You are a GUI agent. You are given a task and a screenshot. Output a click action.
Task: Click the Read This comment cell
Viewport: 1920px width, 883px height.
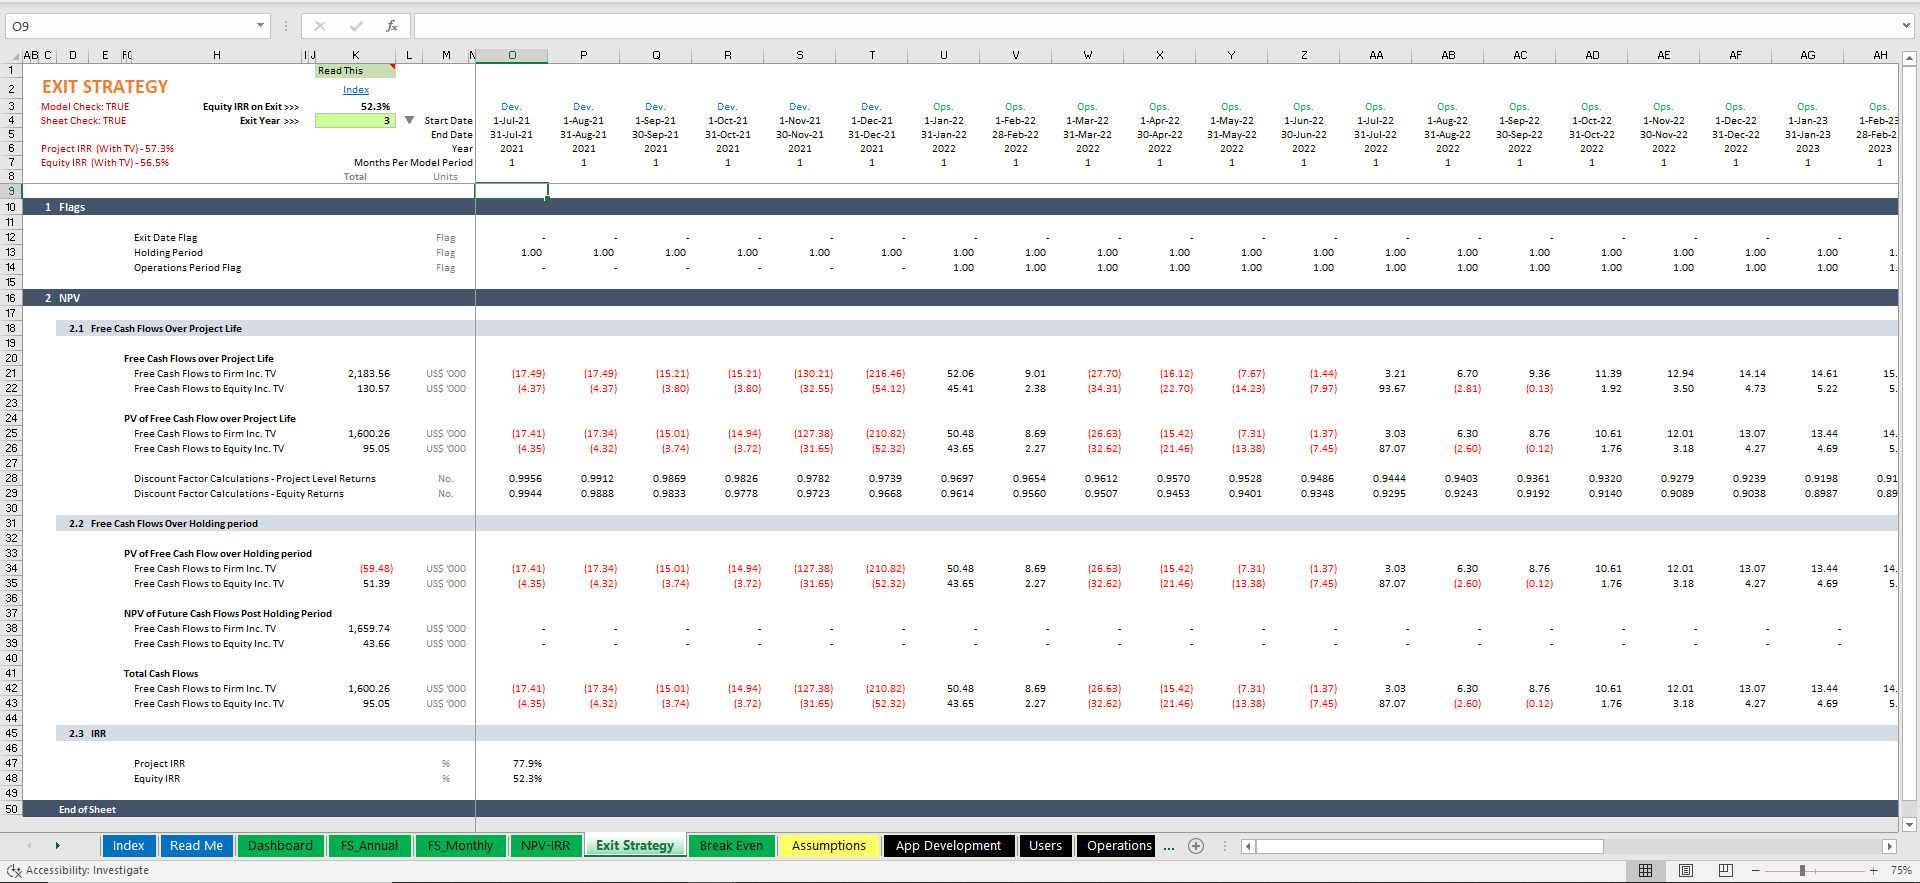(x=356, y=71)
